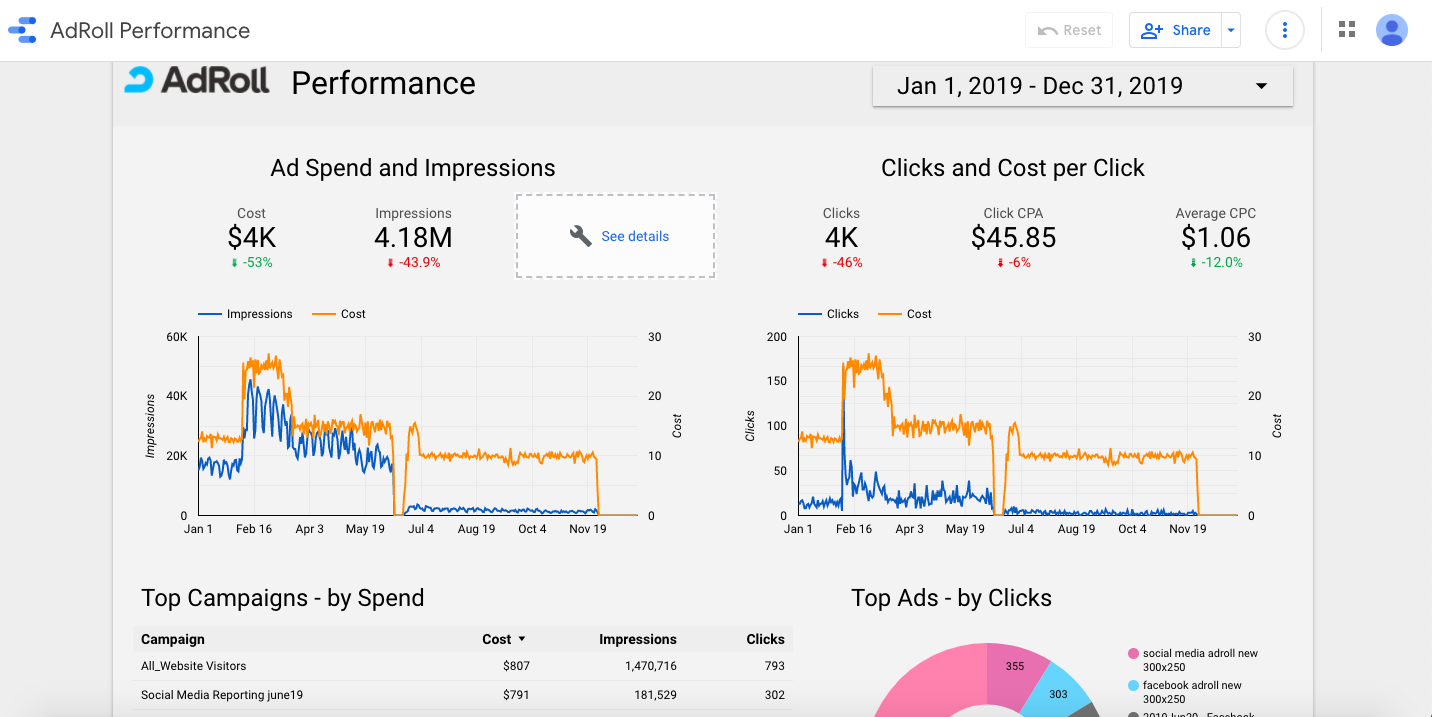Open the See details link

coord(635,237)
